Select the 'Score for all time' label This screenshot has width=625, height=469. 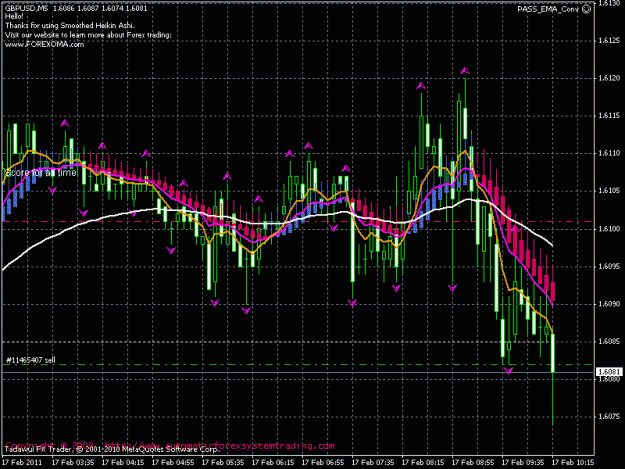(x=40, y=173)
